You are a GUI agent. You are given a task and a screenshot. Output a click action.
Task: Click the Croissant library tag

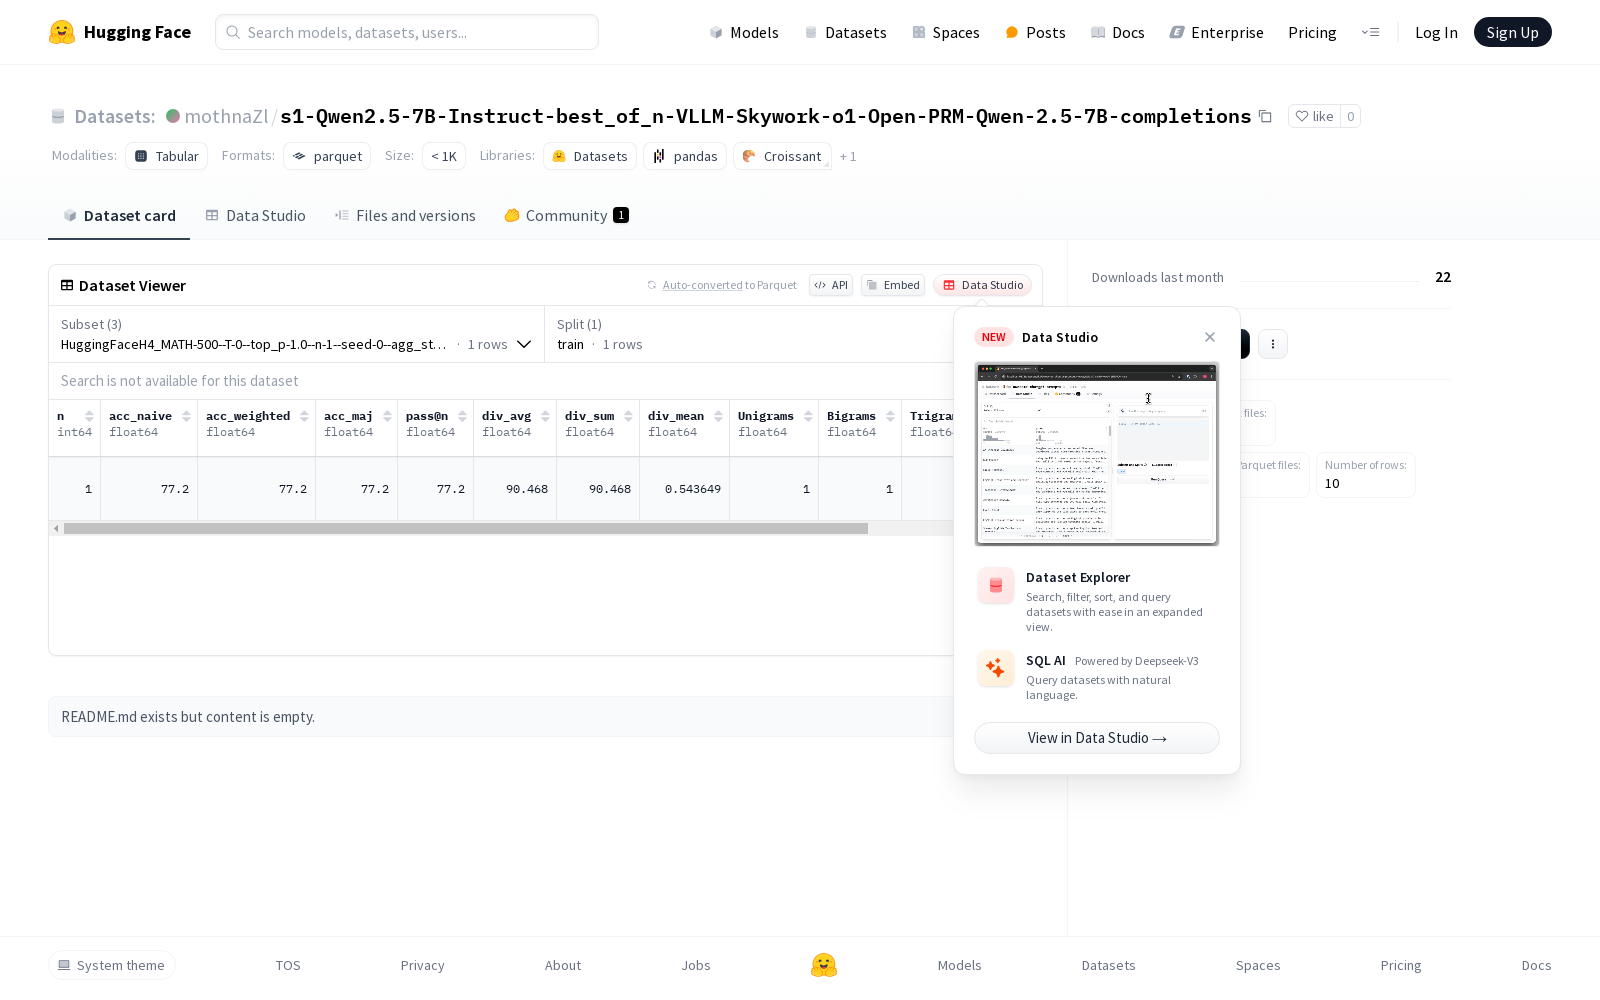tap(782, 156)
